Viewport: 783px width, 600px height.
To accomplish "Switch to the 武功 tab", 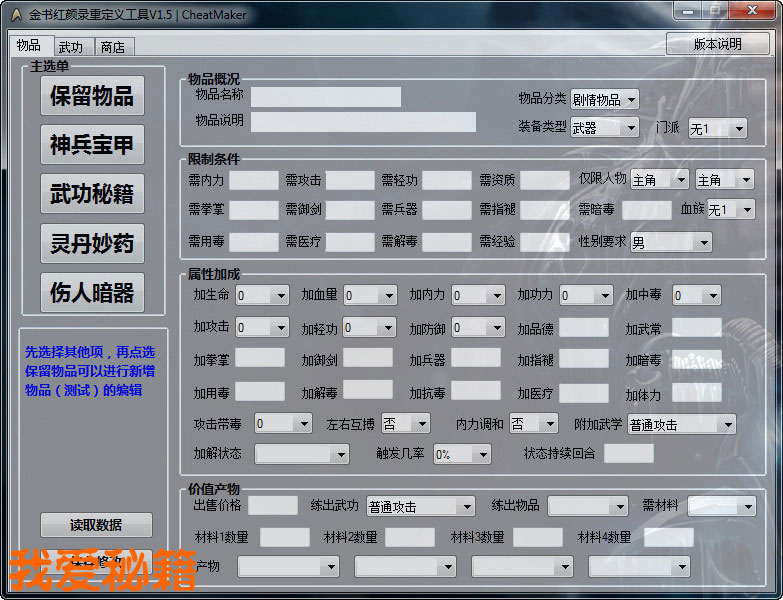I will click(70, 47).
